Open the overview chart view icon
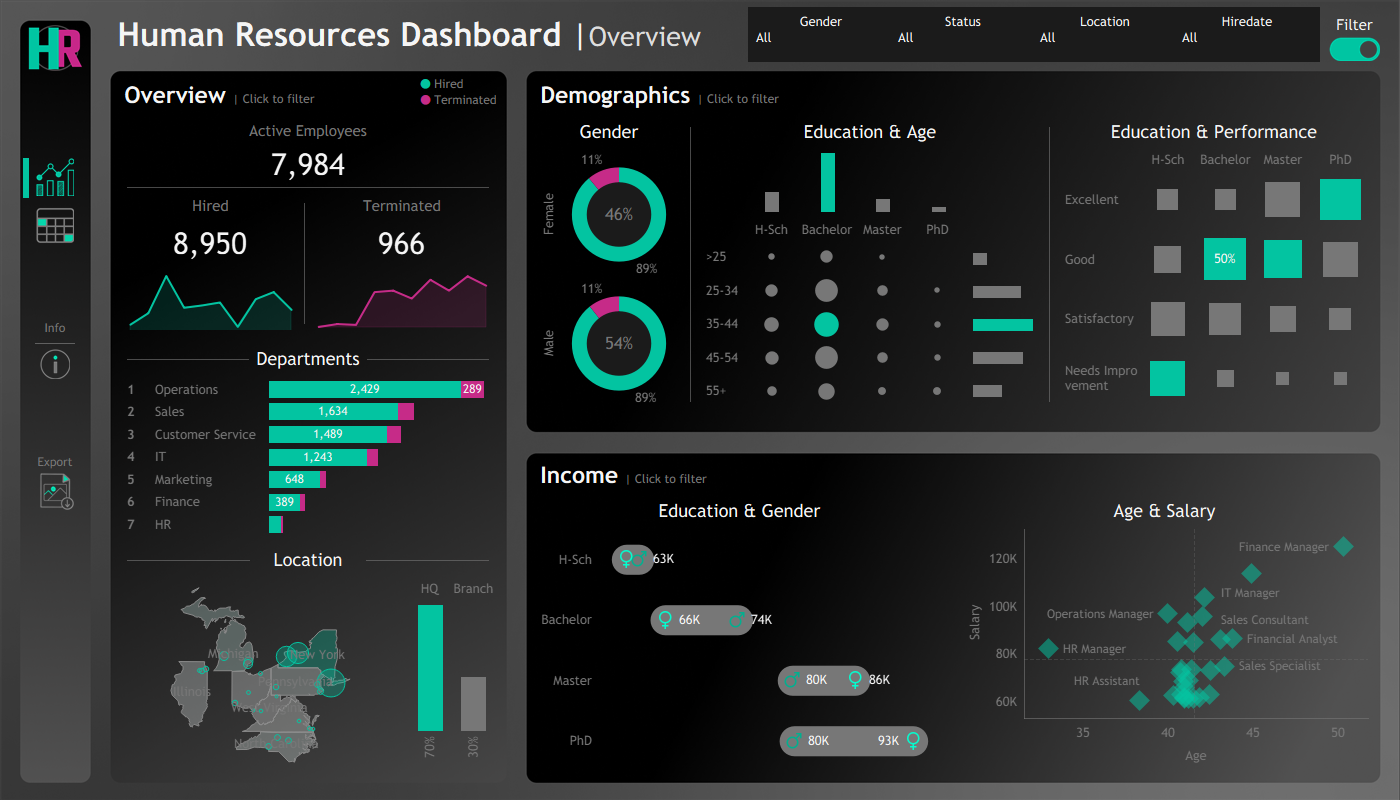The image size is (1400, 800). [x=55, y=177]
